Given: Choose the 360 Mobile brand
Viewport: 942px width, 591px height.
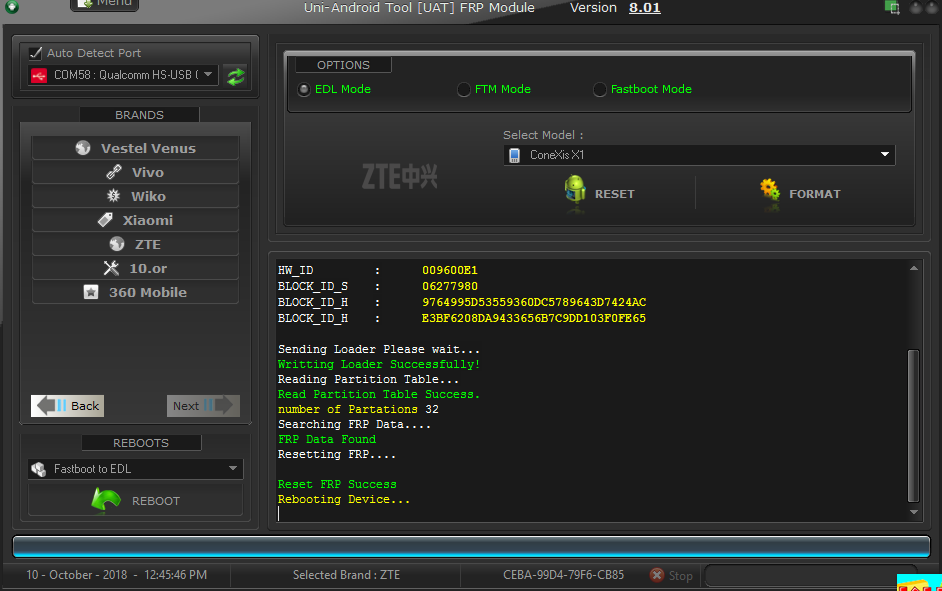Looking at the screenshot, I should coord(135,292).
